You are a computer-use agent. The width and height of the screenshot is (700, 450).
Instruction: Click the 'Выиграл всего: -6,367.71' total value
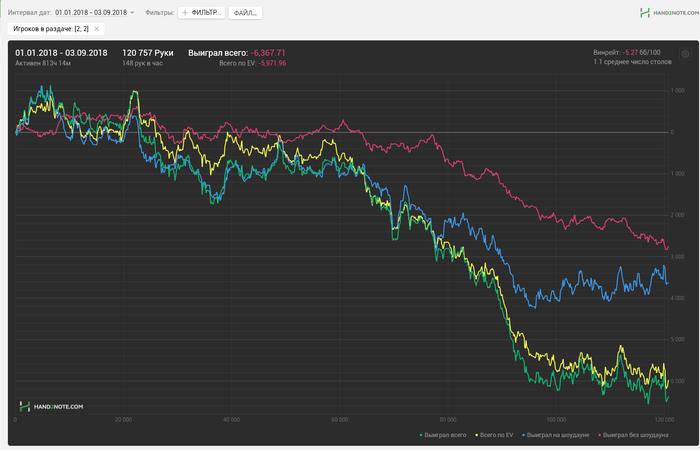coord(237,53)
